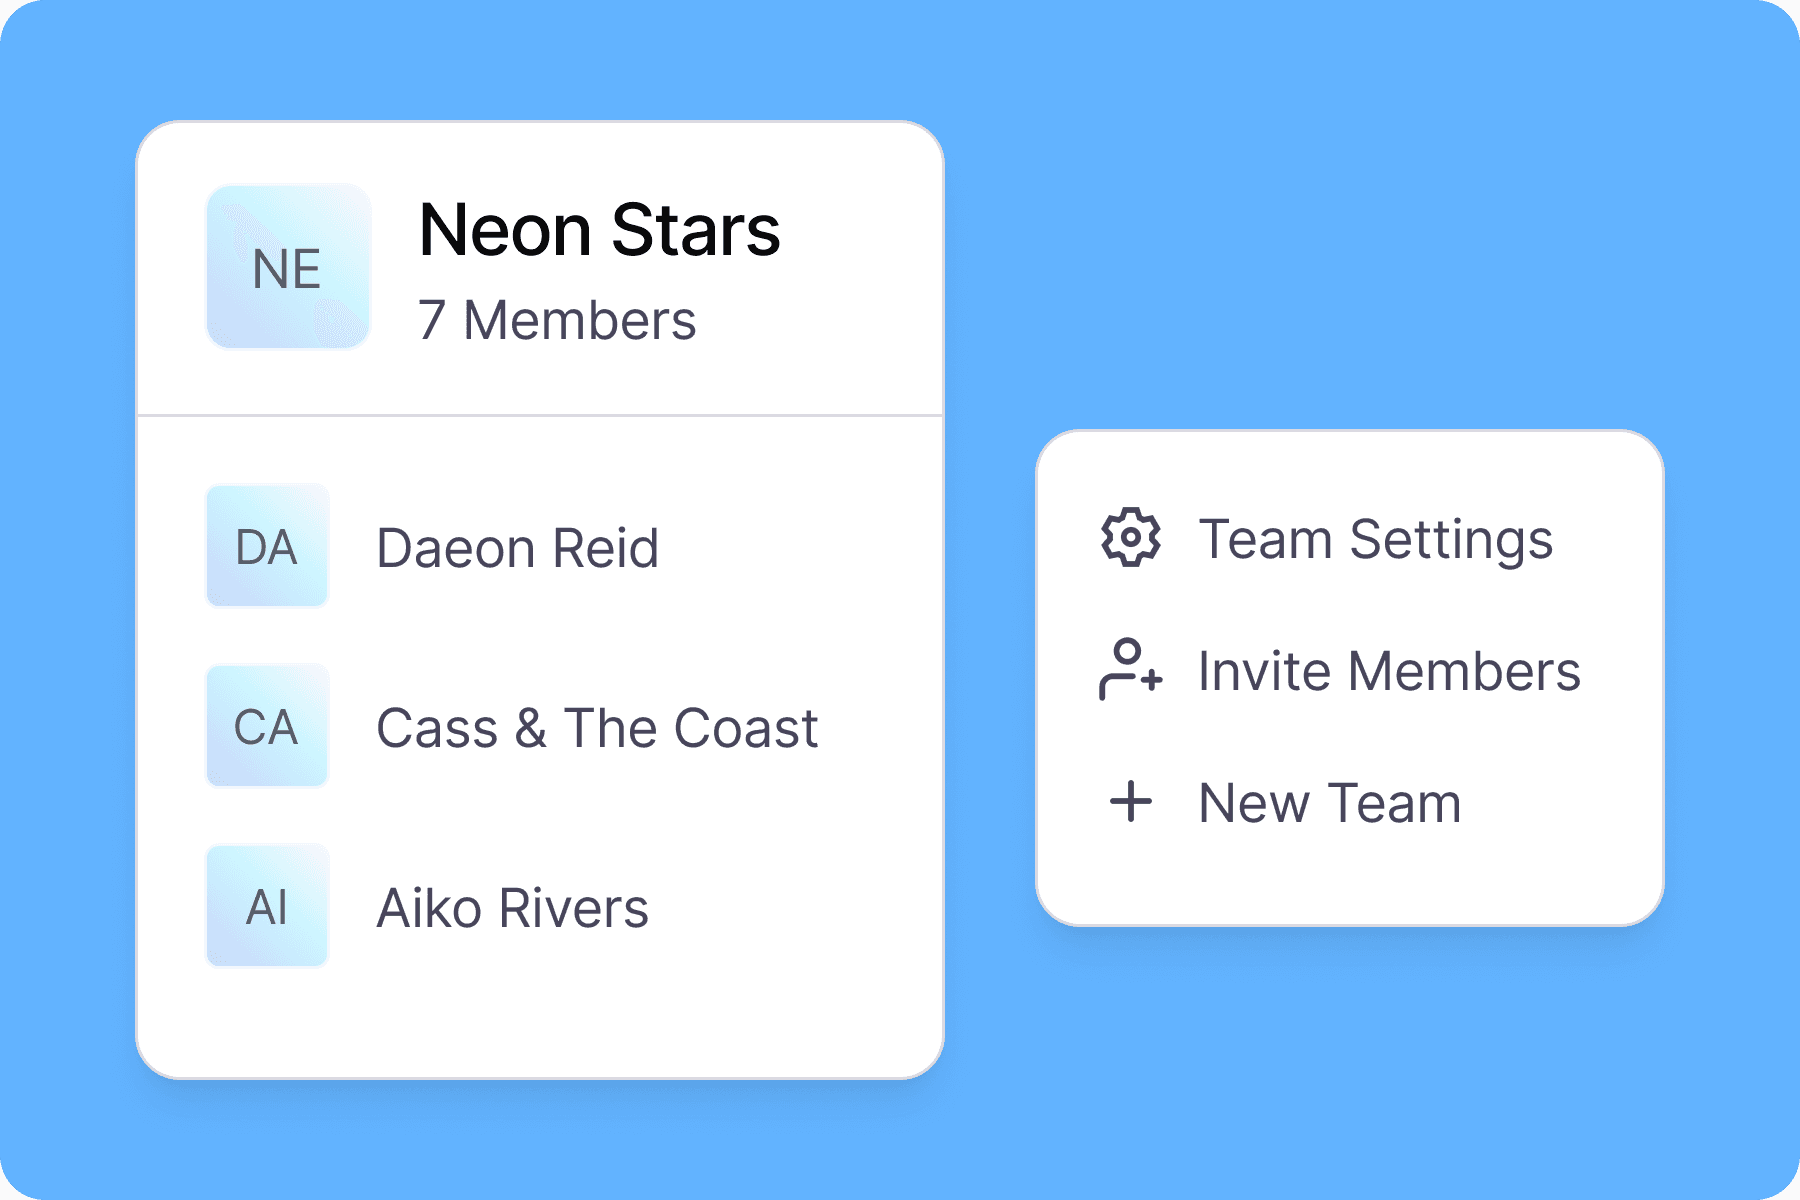Click the DA avatar tile
This screenshot has height=1200, width=1800.
(x=267, y=546)
